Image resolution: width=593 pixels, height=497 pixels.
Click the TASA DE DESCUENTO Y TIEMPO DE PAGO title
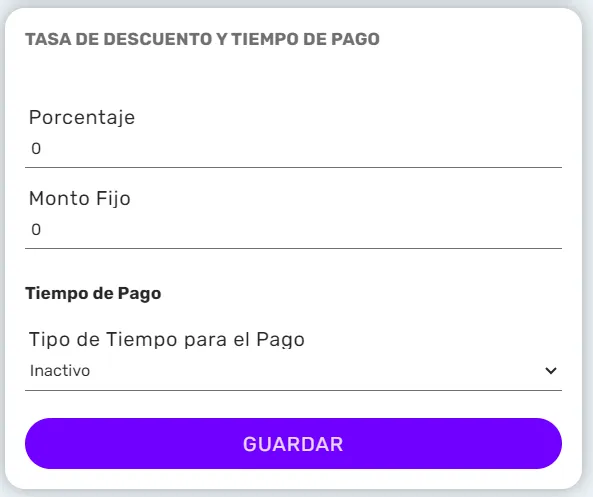[202, 39]
